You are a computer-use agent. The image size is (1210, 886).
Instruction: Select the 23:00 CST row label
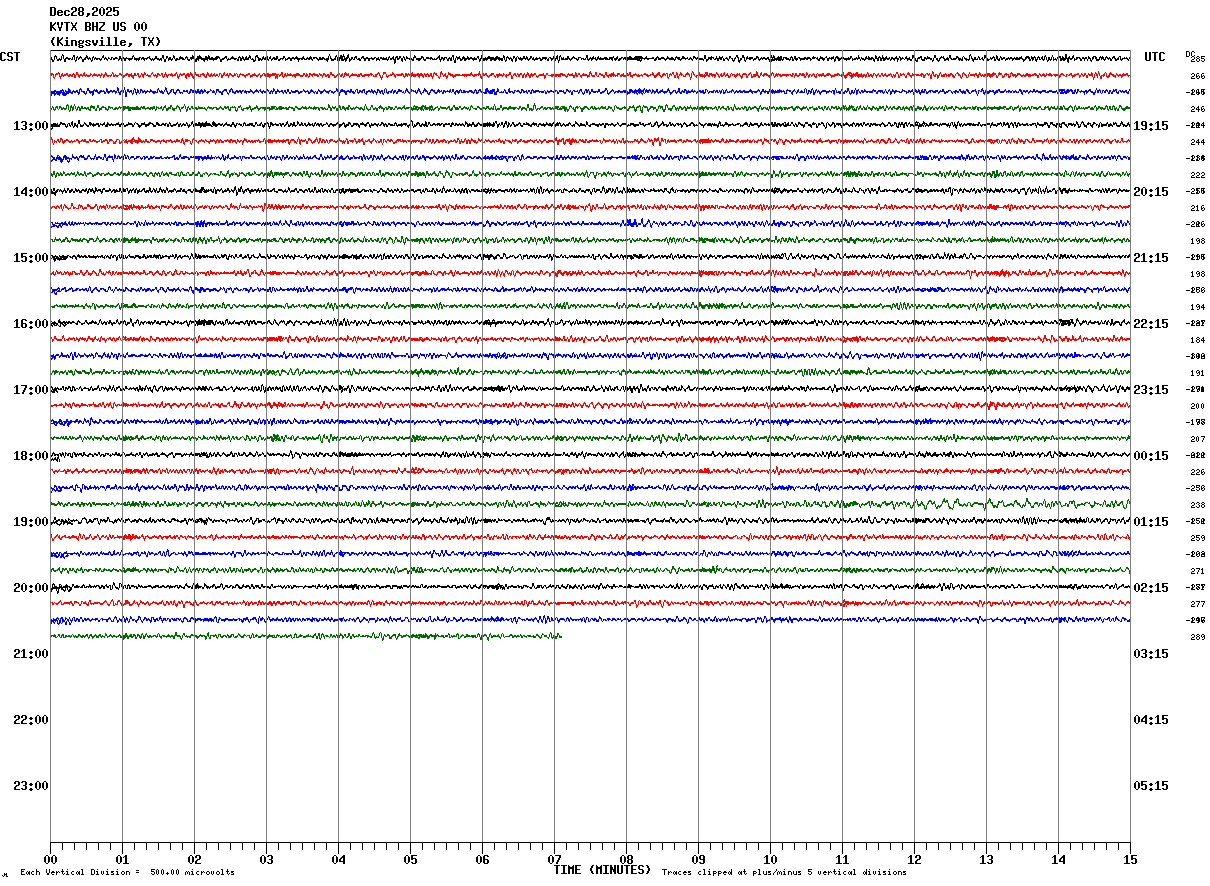31,786
